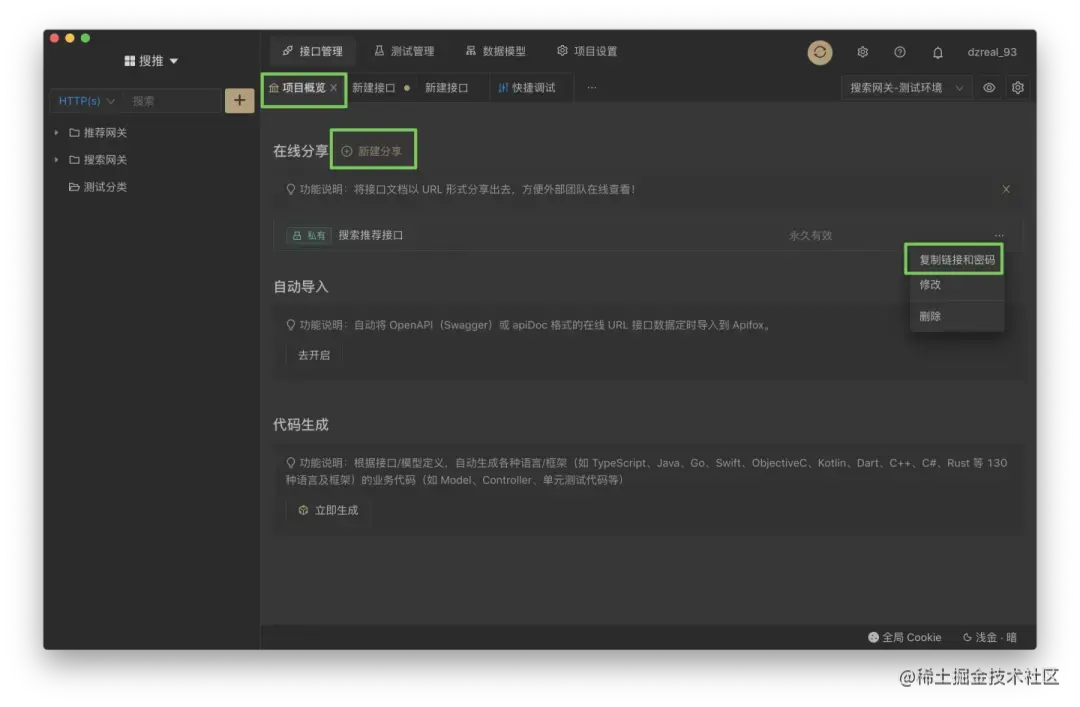Choose 复制链接和密码 from menu
This screenshot has height=707, width=1080.
(957, 260)
